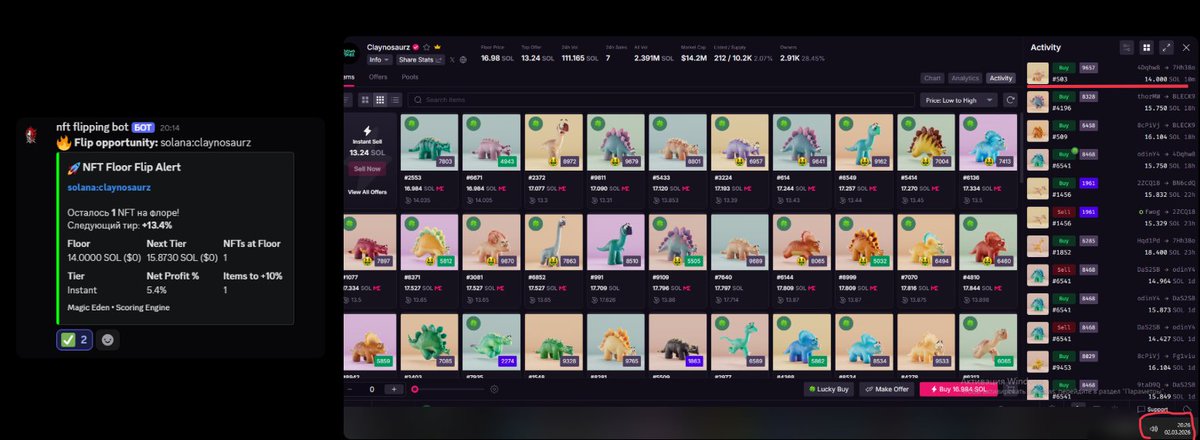Select NFT card #2372
The width and height of the screenshot is (1200, 440).
pos(553,159)
